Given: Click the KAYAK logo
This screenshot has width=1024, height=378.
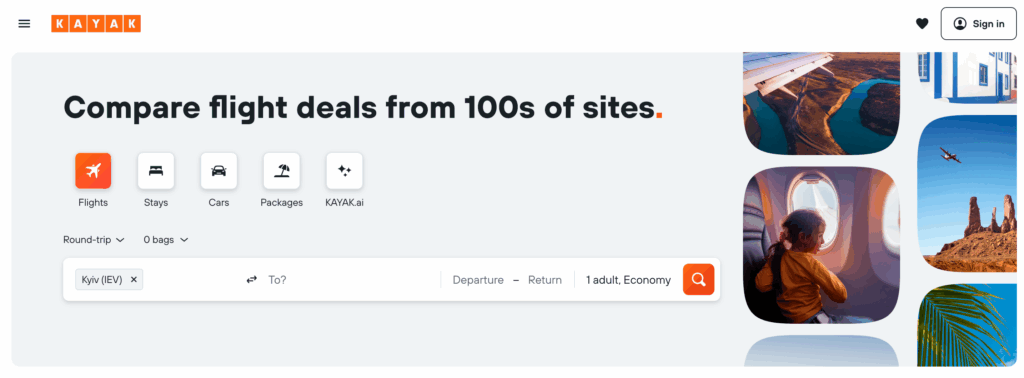Looking at the screenshot, I should 96,24.
